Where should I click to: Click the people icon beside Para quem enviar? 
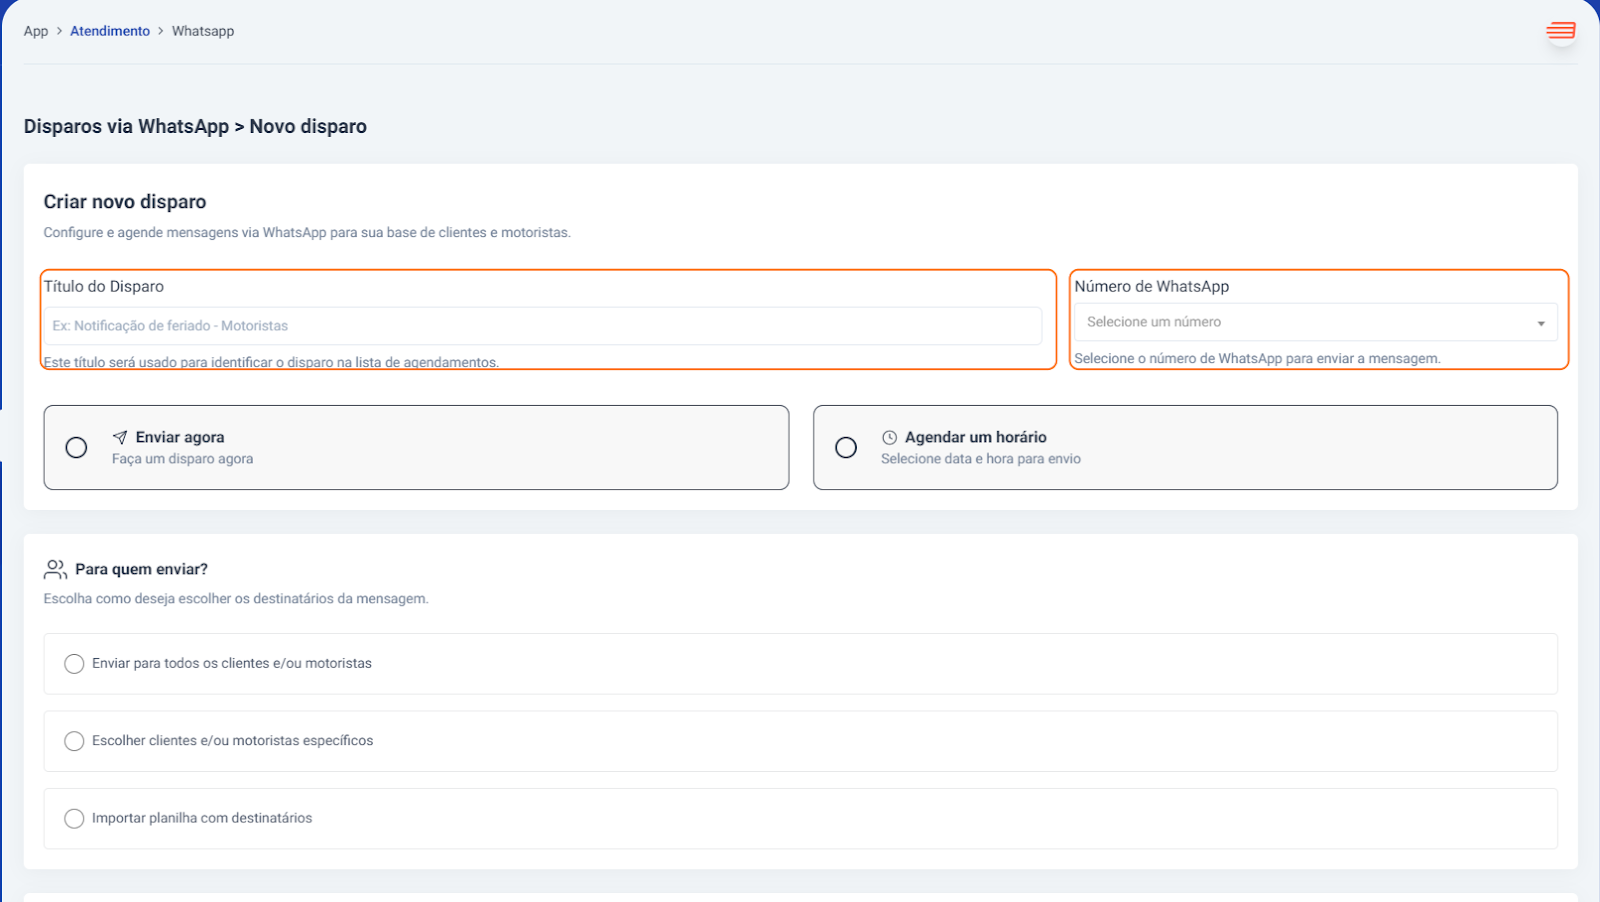(x=55, y=569)
